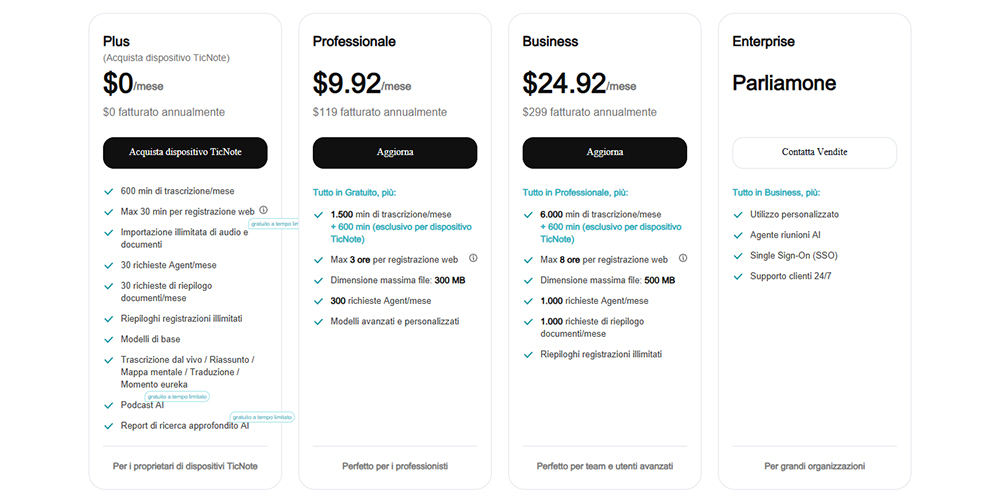Click the Tutto in Business, più text
1000x500 pixels.
pos(776,192)
